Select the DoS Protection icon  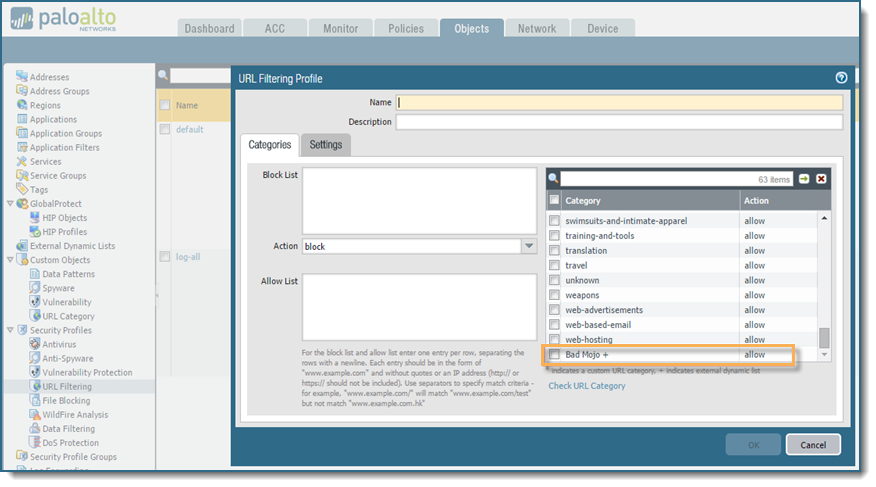tap(35, 442)
